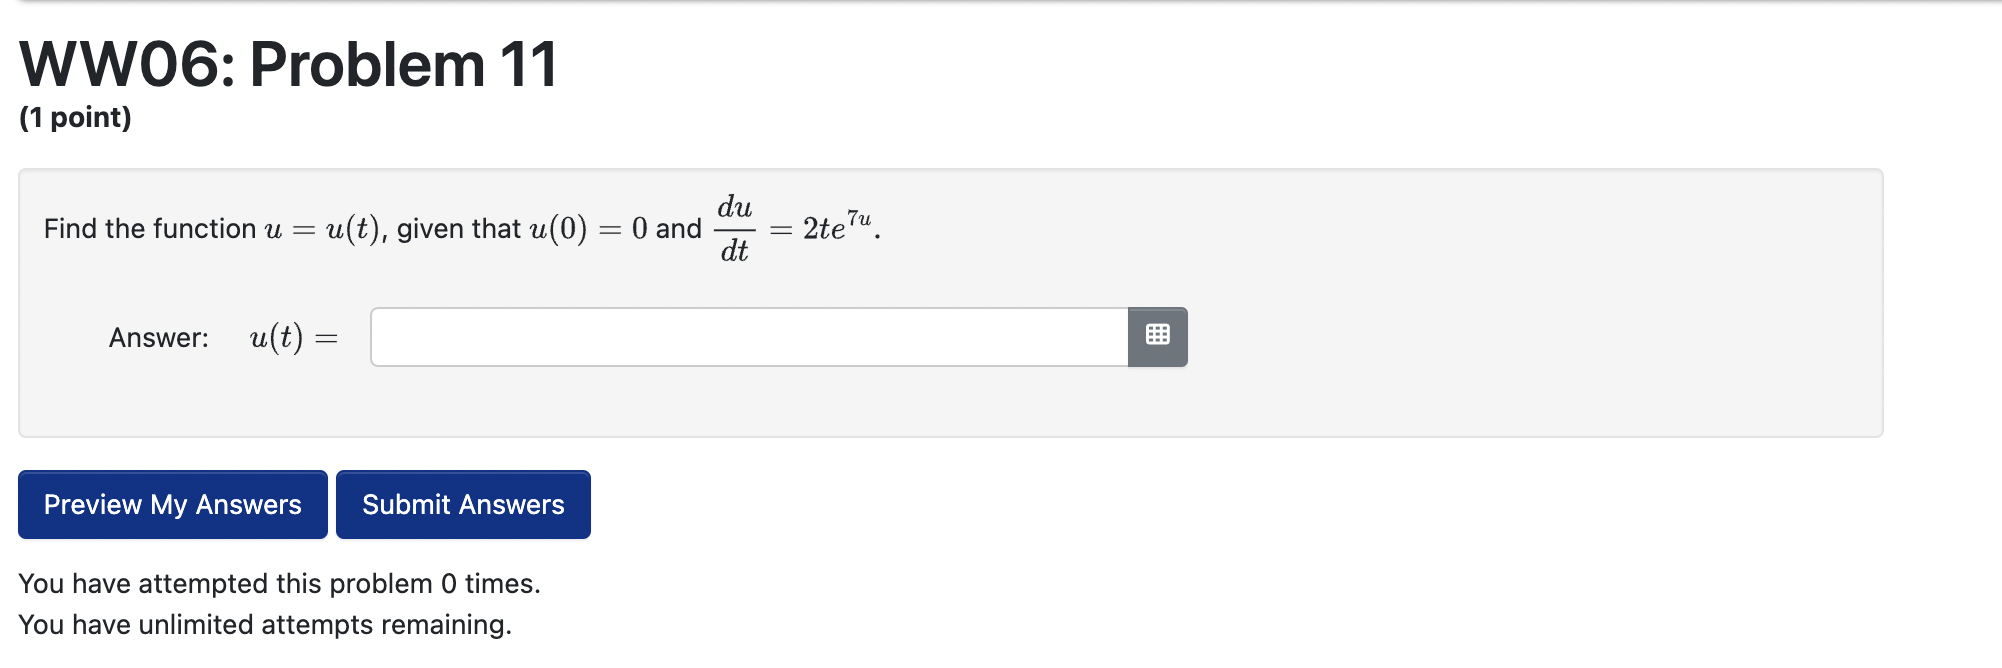The height and width of the screenshot is (668, 2002).
Task: Click the problem statement text area
Action: coord(460,228)
